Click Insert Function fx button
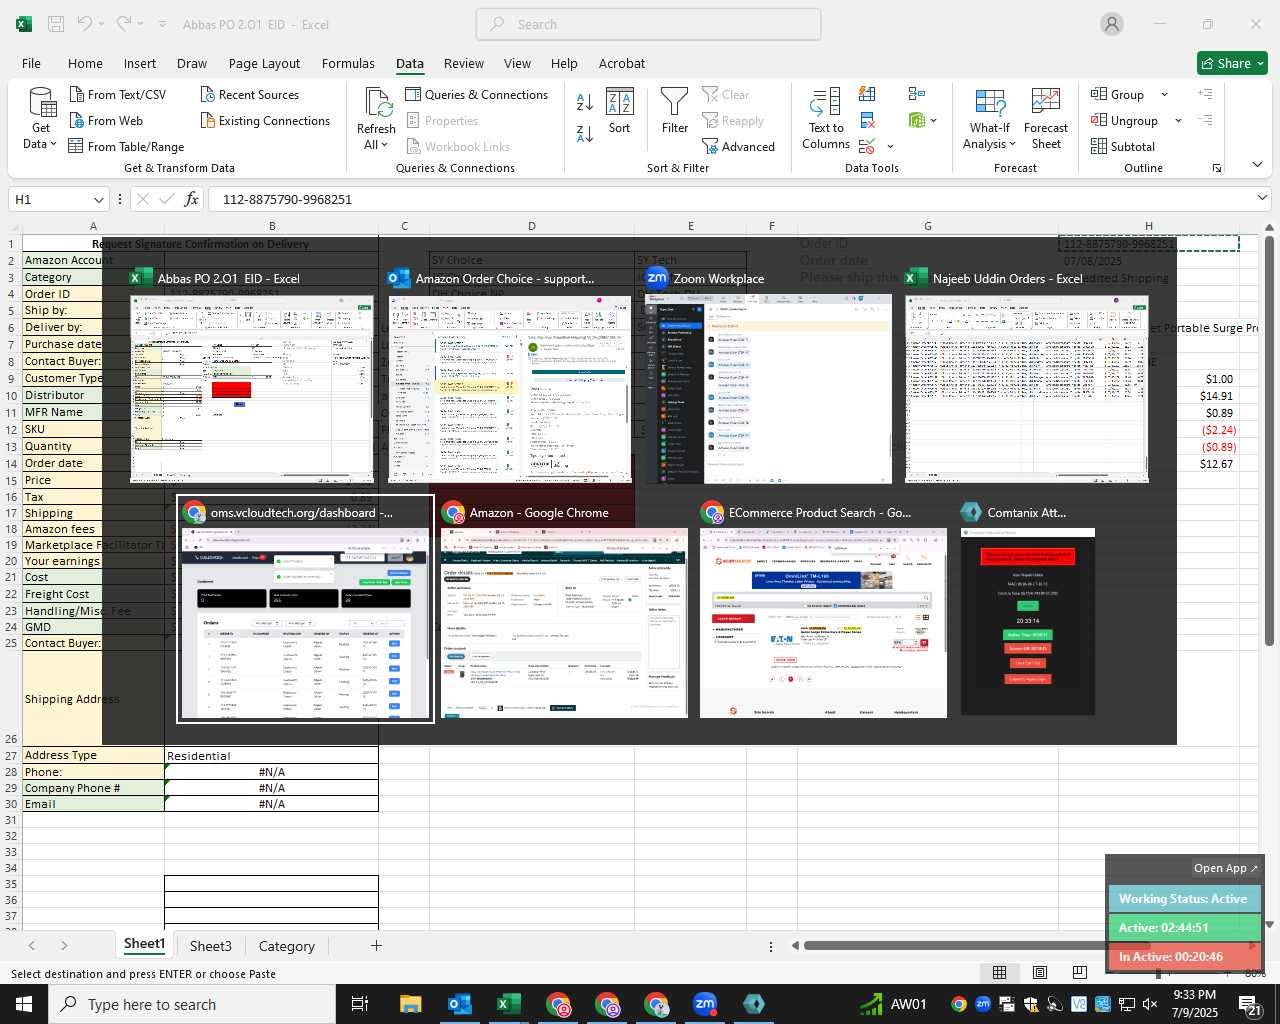Viewport: 1280px width, 1024px height. pyautogui.click(x=192, y=199)
